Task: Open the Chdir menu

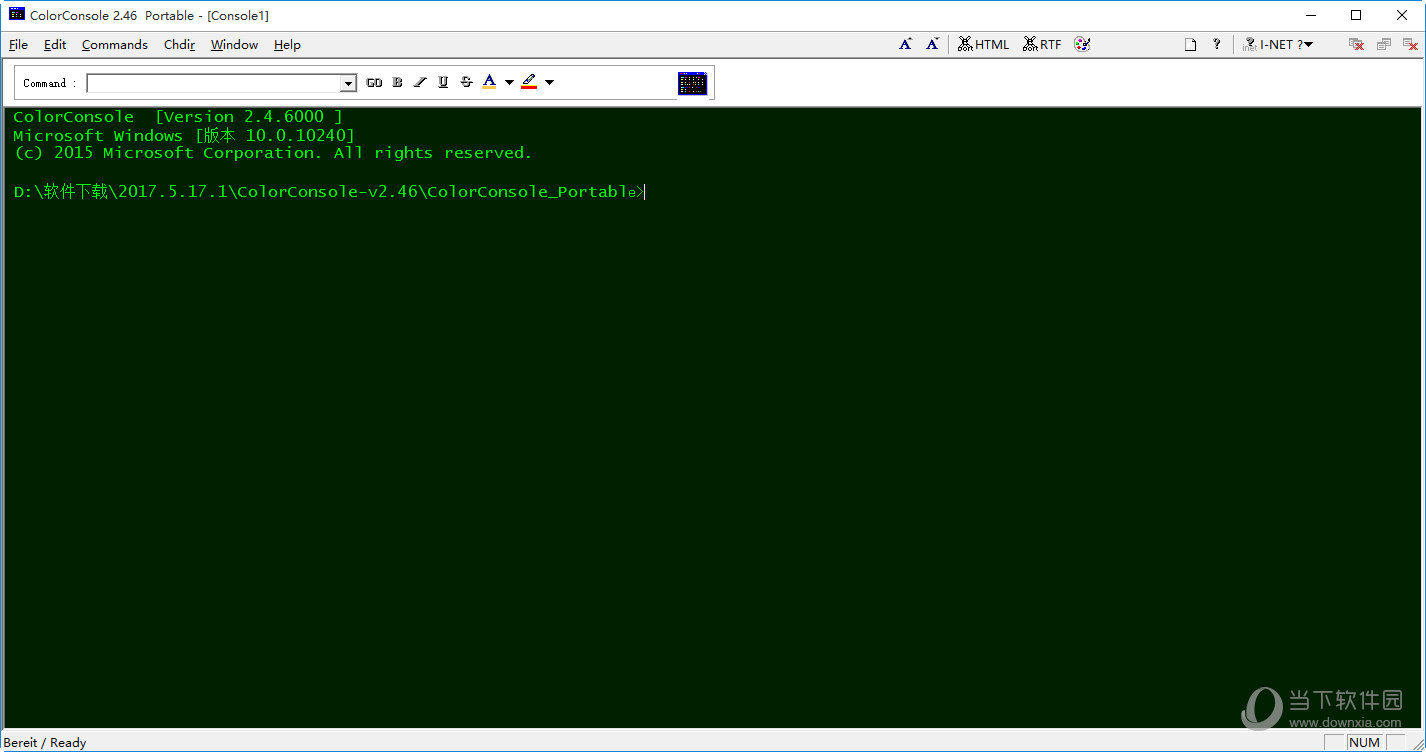Action: 180,45
